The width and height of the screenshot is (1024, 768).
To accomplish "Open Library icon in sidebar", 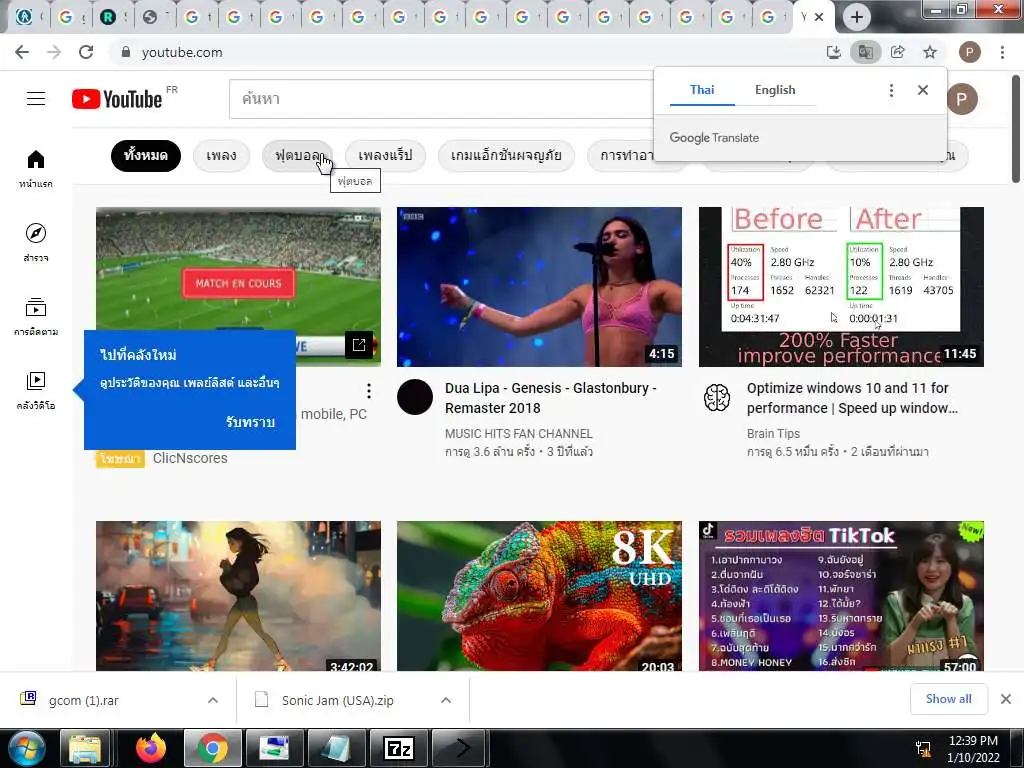I will [x=36, y=390].
